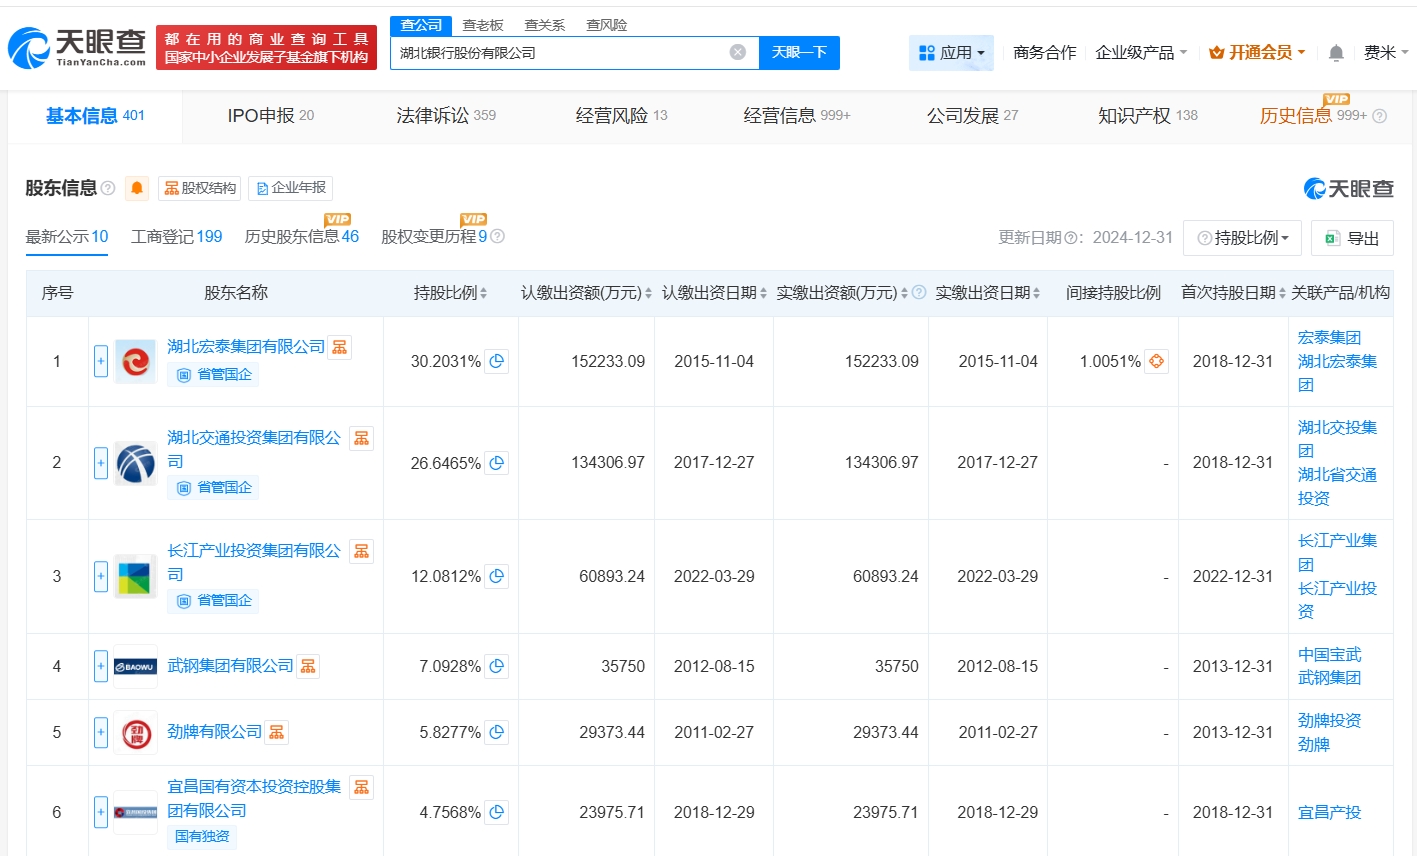Open the 持股比例 filter dropdown
This screenshot has height=856, width=1417.
[1242, 238]
